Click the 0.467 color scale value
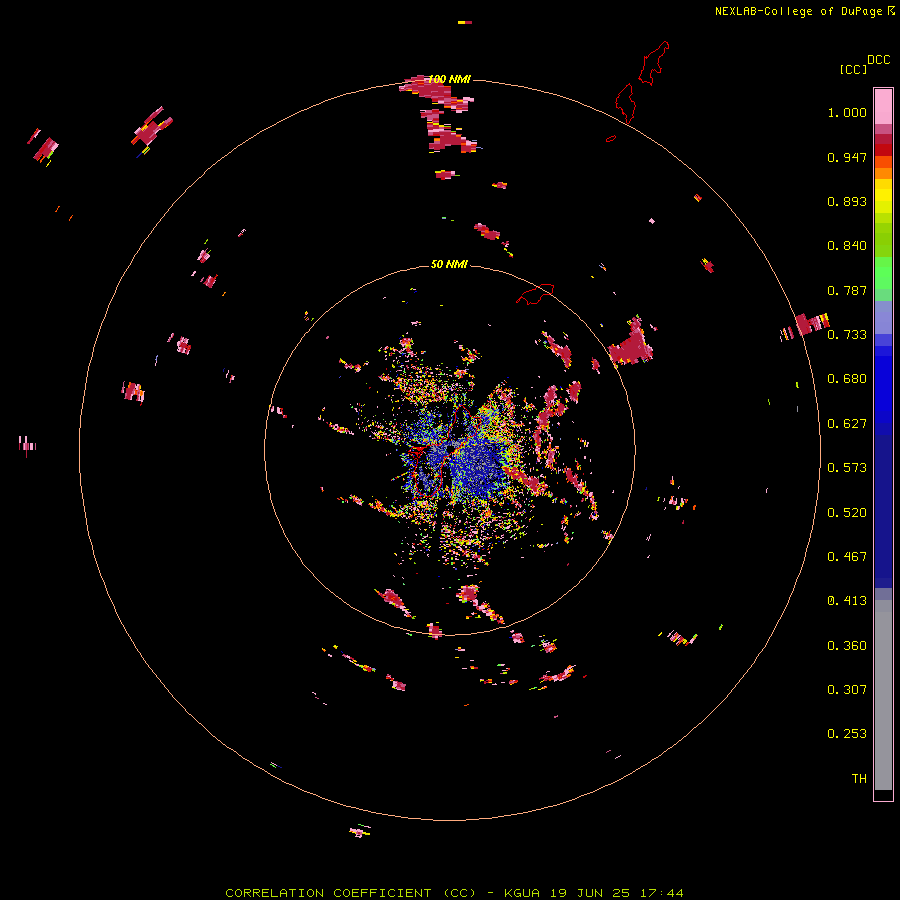Screen dimensions: 900x900 (847, 557)
